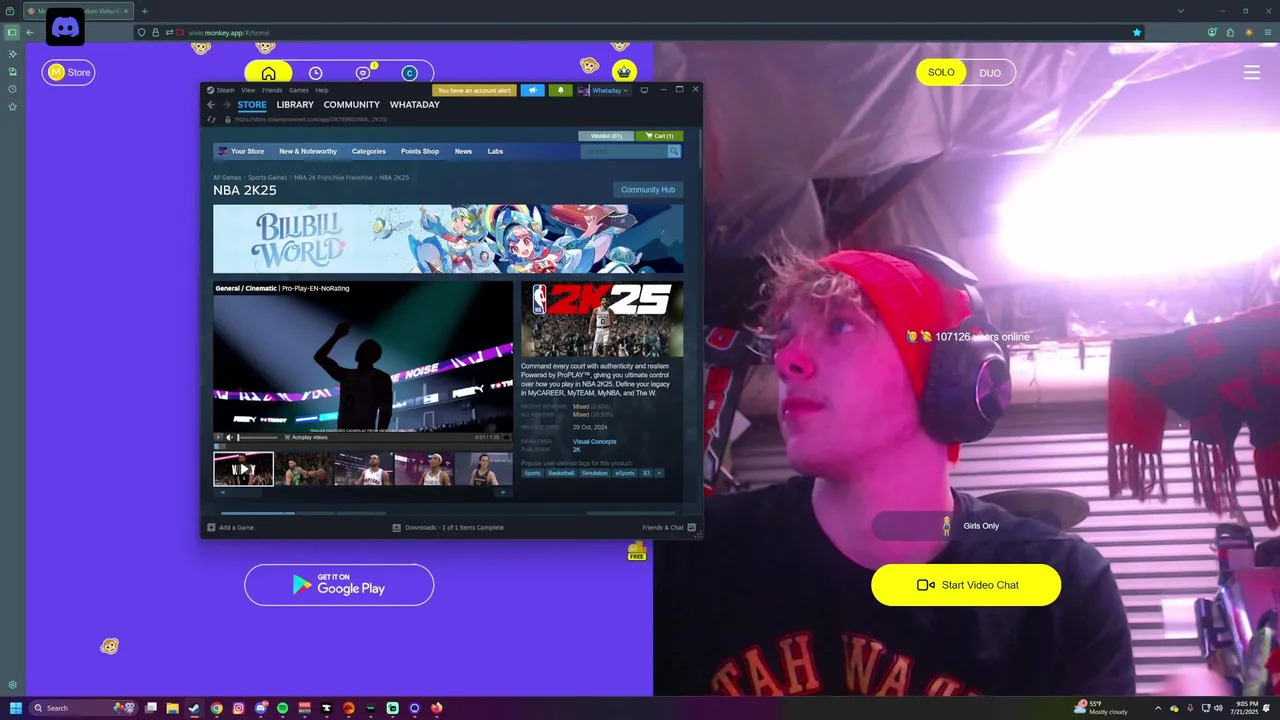Click the Girls Only filter pill

click(966, 526)
